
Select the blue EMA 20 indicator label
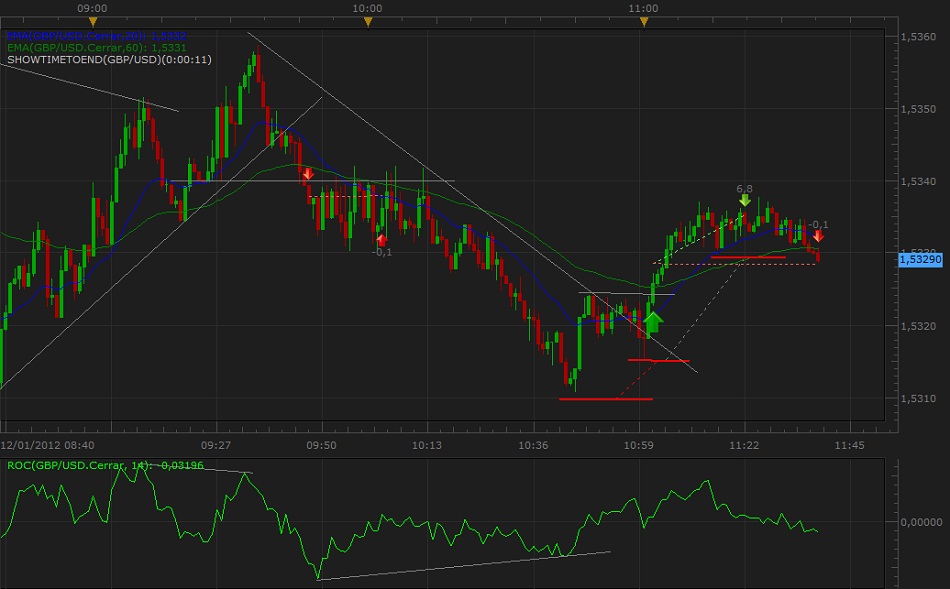click(96, 36)
